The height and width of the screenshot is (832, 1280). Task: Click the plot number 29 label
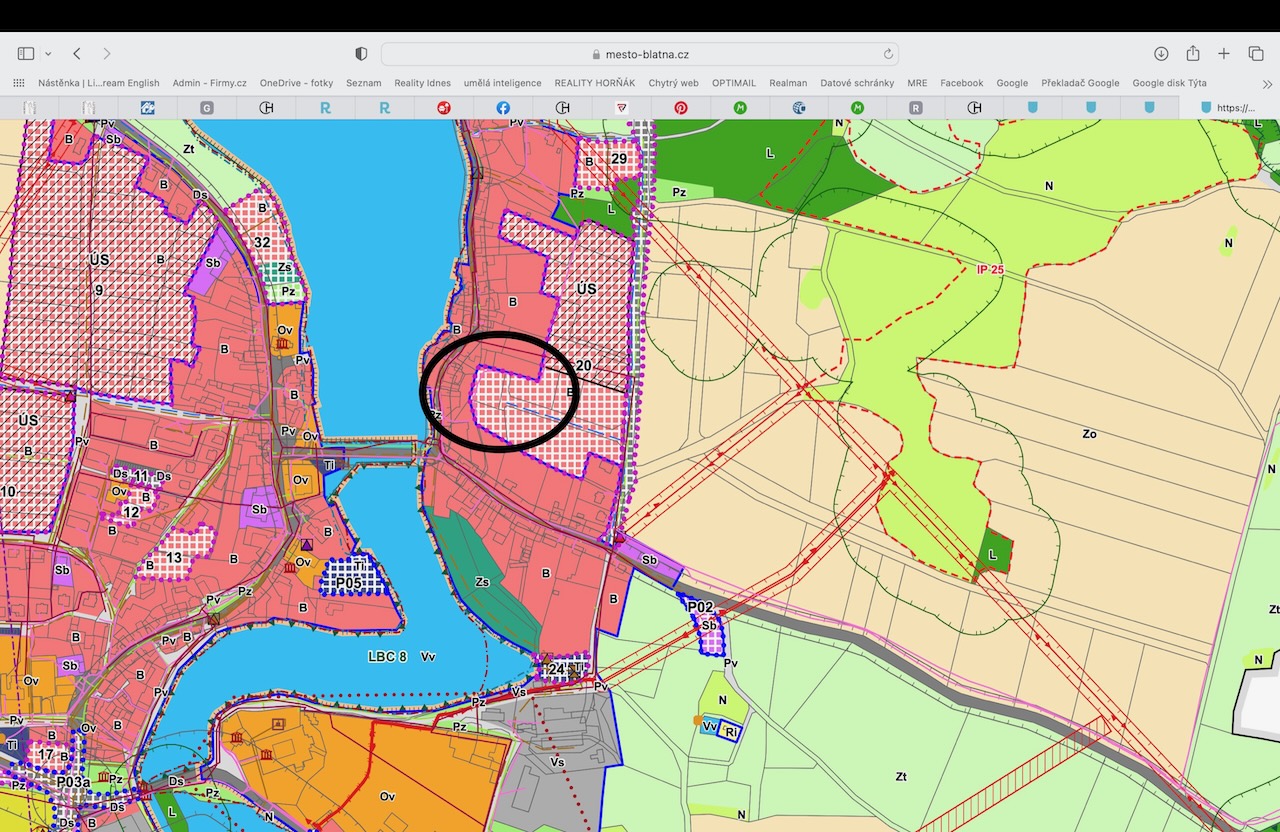tap(619, 159)
